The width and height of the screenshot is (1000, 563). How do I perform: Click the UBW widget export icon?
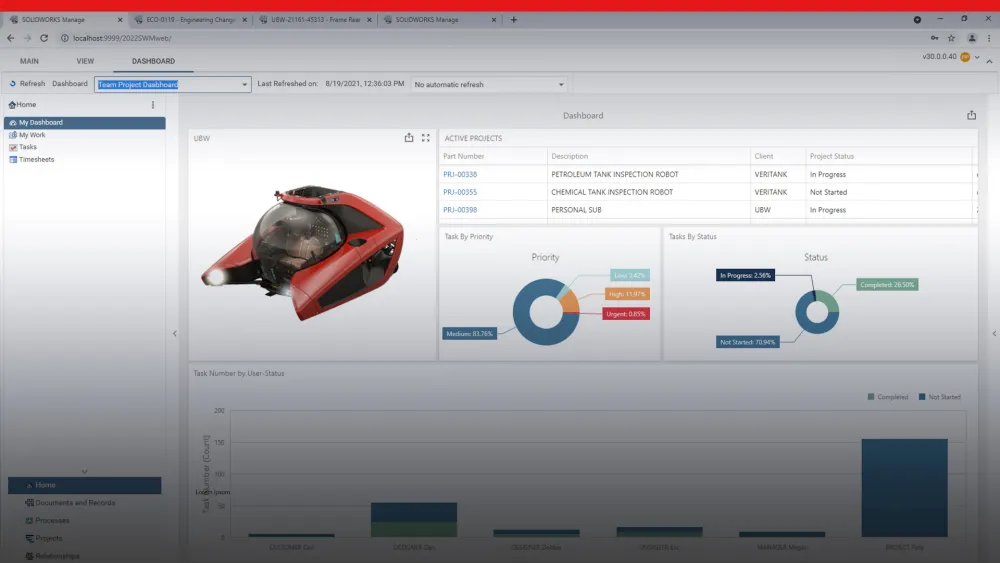(x=409, y=138)
